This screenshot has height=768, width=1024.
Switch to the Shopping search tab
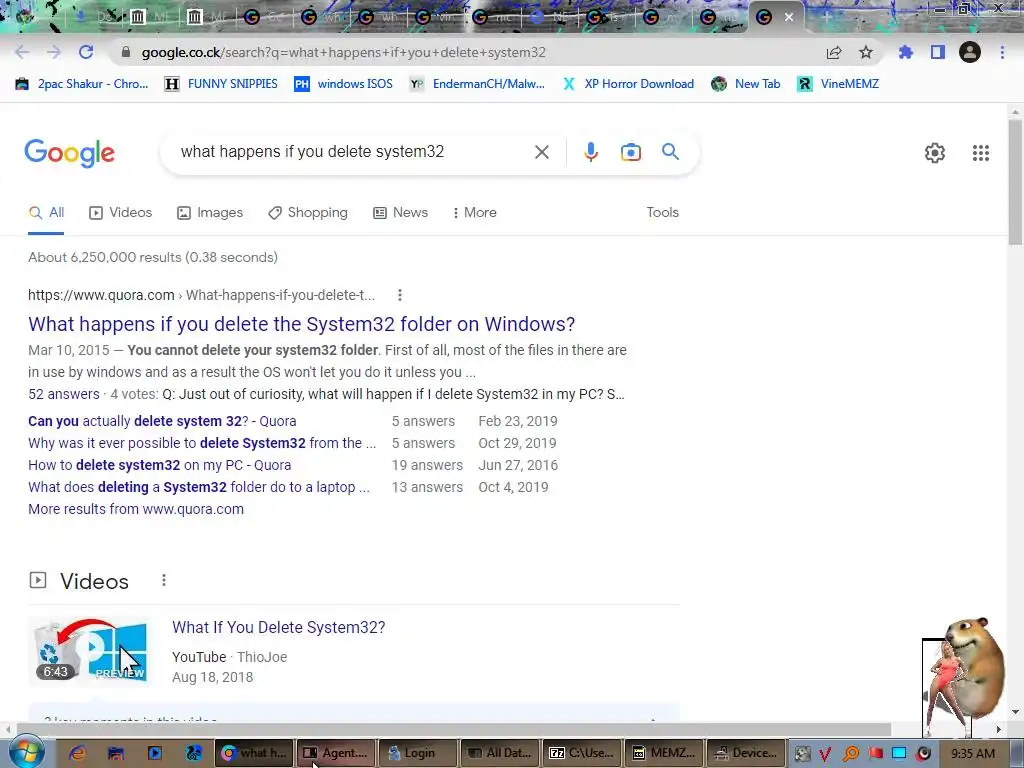click(x=308, y=213)
